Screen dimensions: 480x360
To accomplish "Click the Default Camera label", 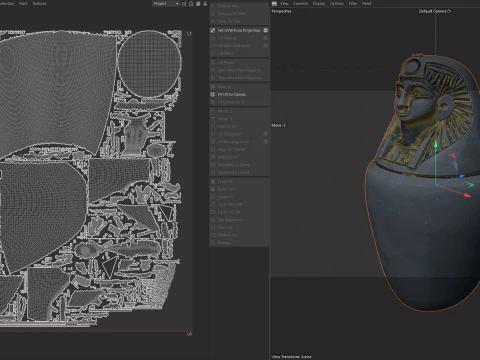I will (x=432, y=11).
